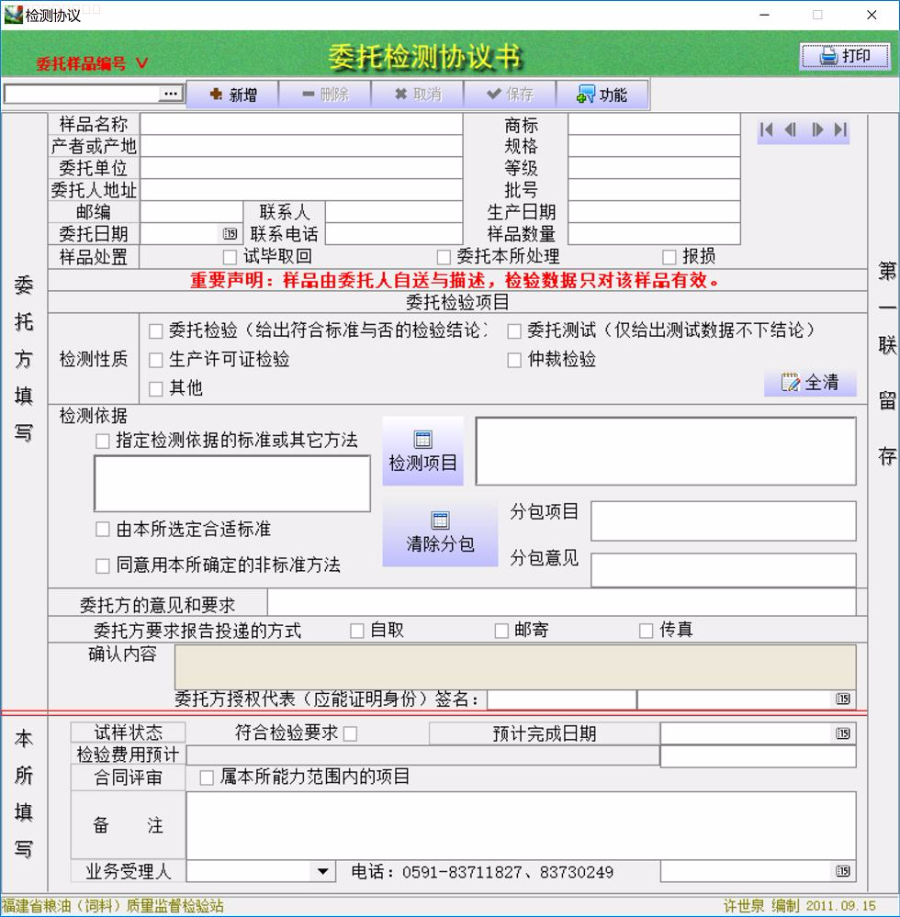Click the 删除 delete button
The width and height of the screenshot is (900, 917).
tap(325, 94)
